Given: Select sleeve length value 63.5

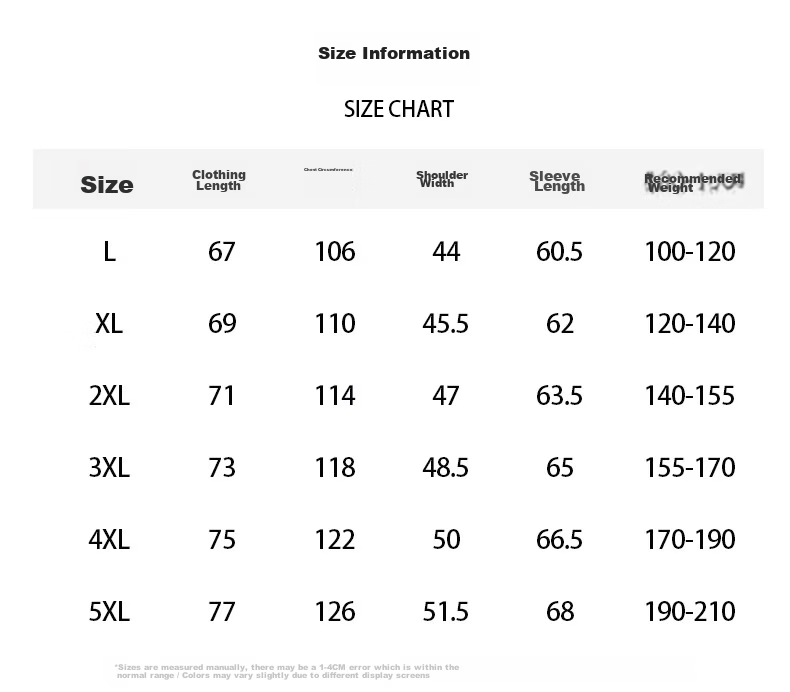Looking at the screenshot, I should (x=559, y=396).
